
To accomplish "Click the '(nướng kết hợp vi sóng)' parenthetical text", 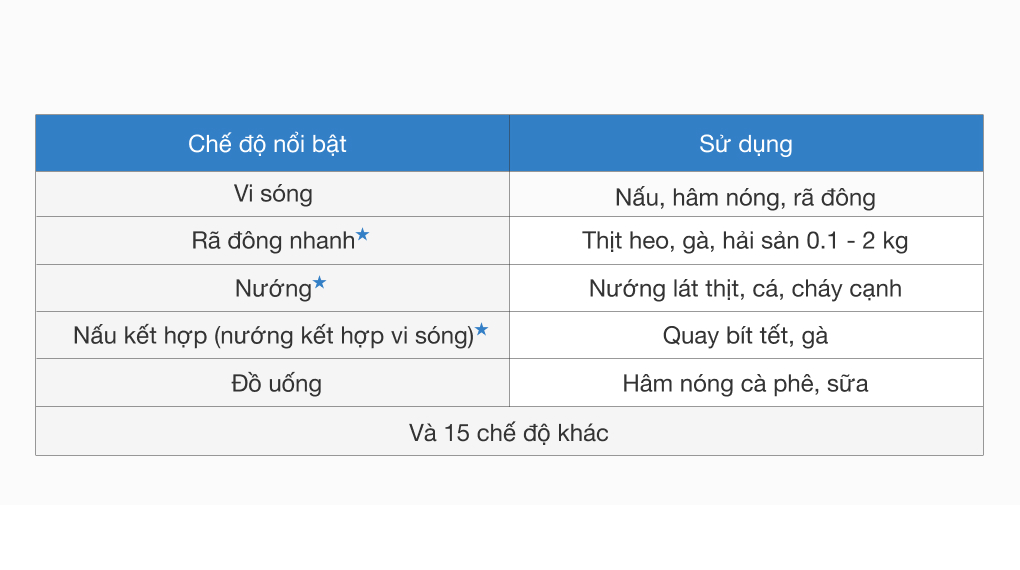I will click(343, 336).
